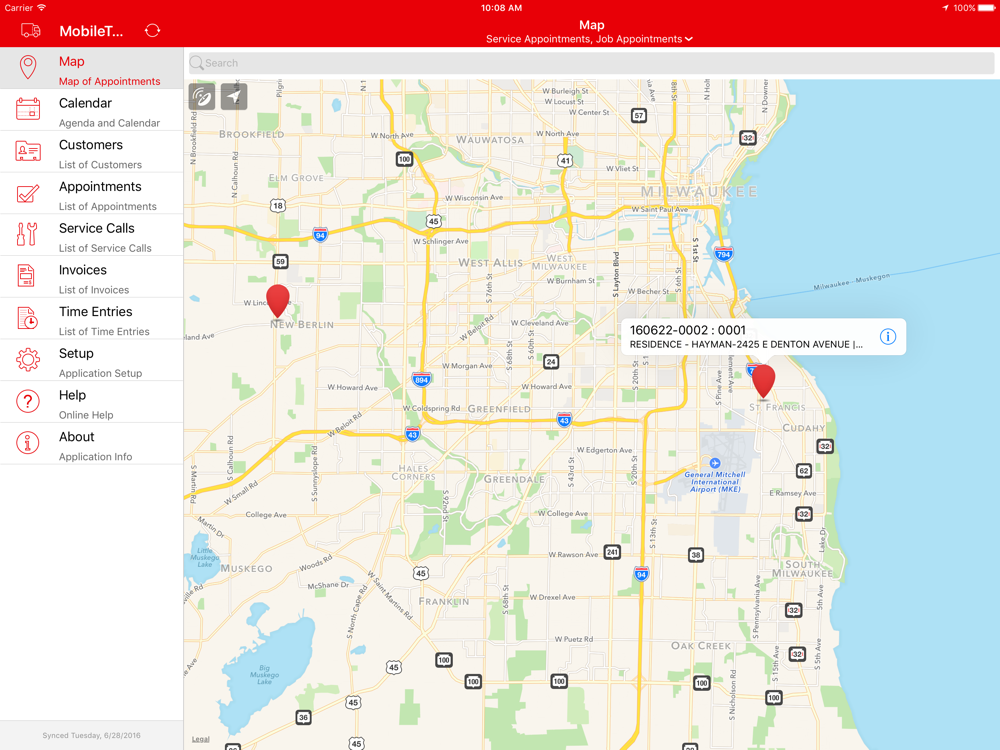Tap the sync refresh icon in header

click(x=152, y=31)
